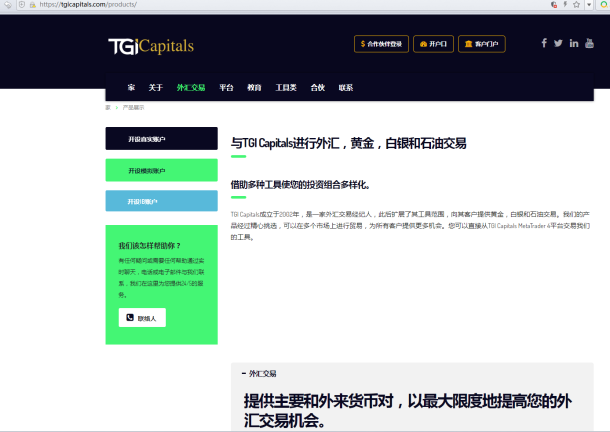The width and height of the screenshot is (610, 432).
Task: Click the paragraph starting TGI Capitals成立于2002年
Action: tap(410, 226)
